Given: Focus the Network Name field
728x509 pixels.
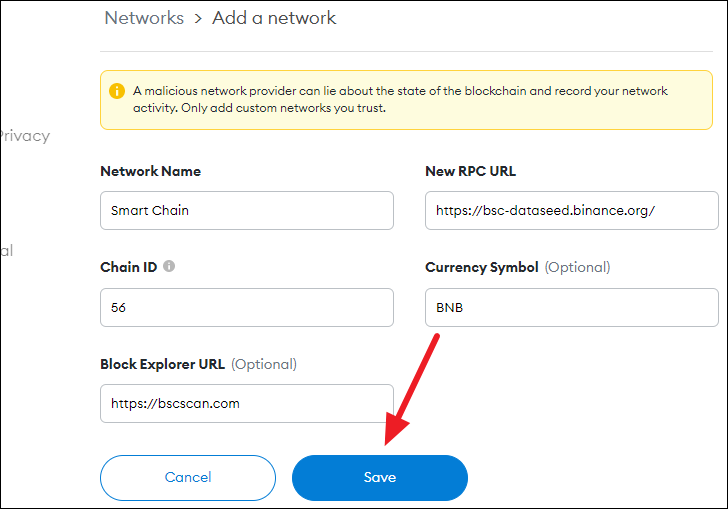Looking at the screenshot, I should 247,210.
